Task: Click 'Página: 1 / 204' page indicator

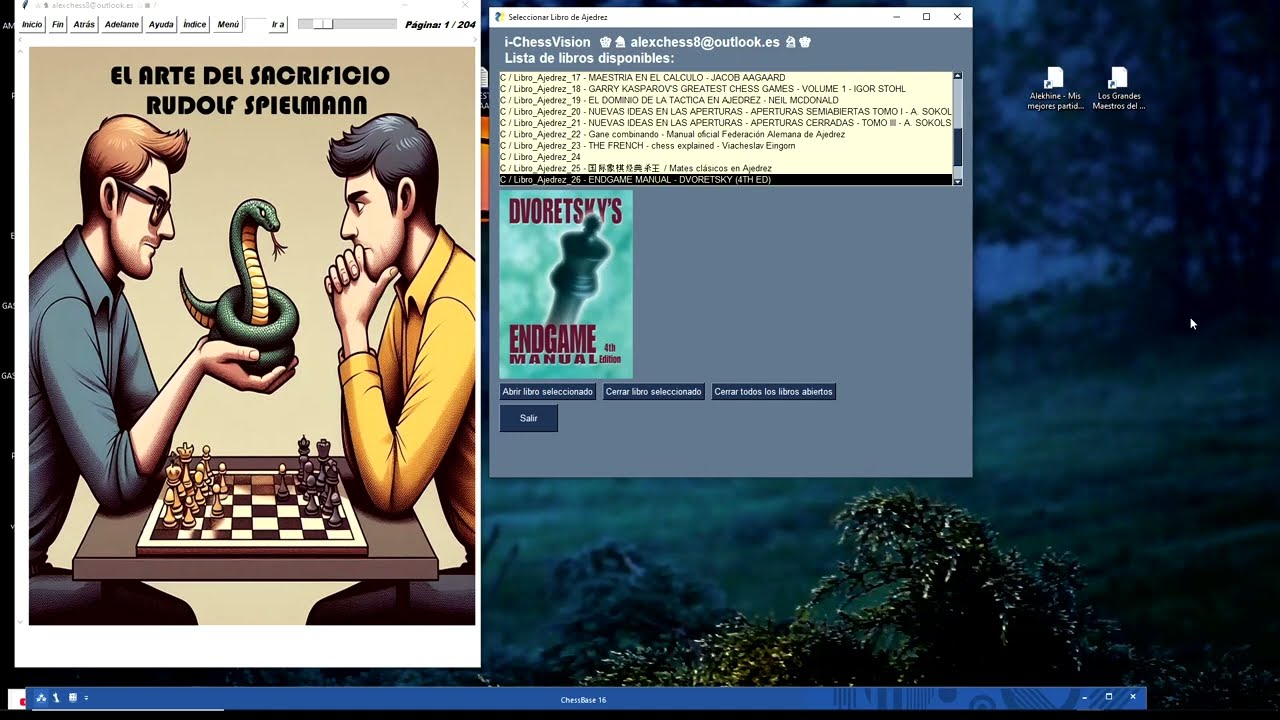Action: (x=440, y=24)
